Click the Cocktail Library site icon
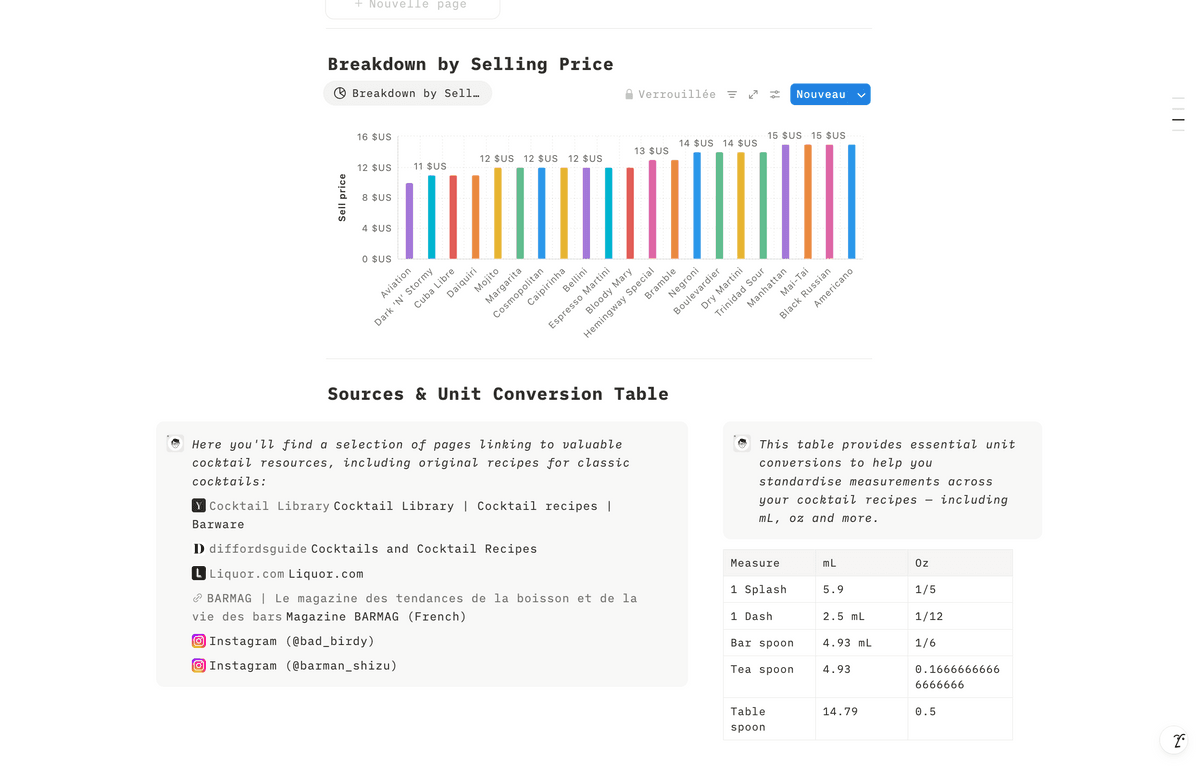This screenshot has height=766, width=1200. point(199,506)
